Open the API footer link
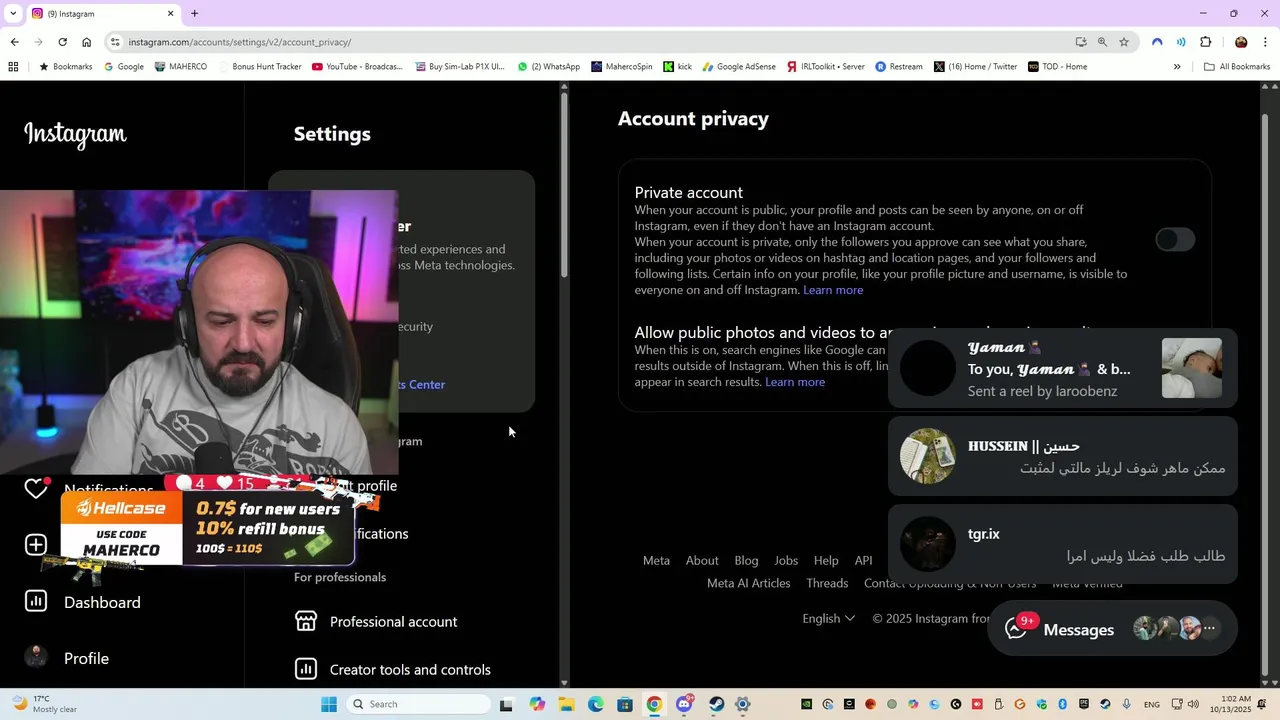Viewport: 1280px width, 720px height. coord(863,560)
